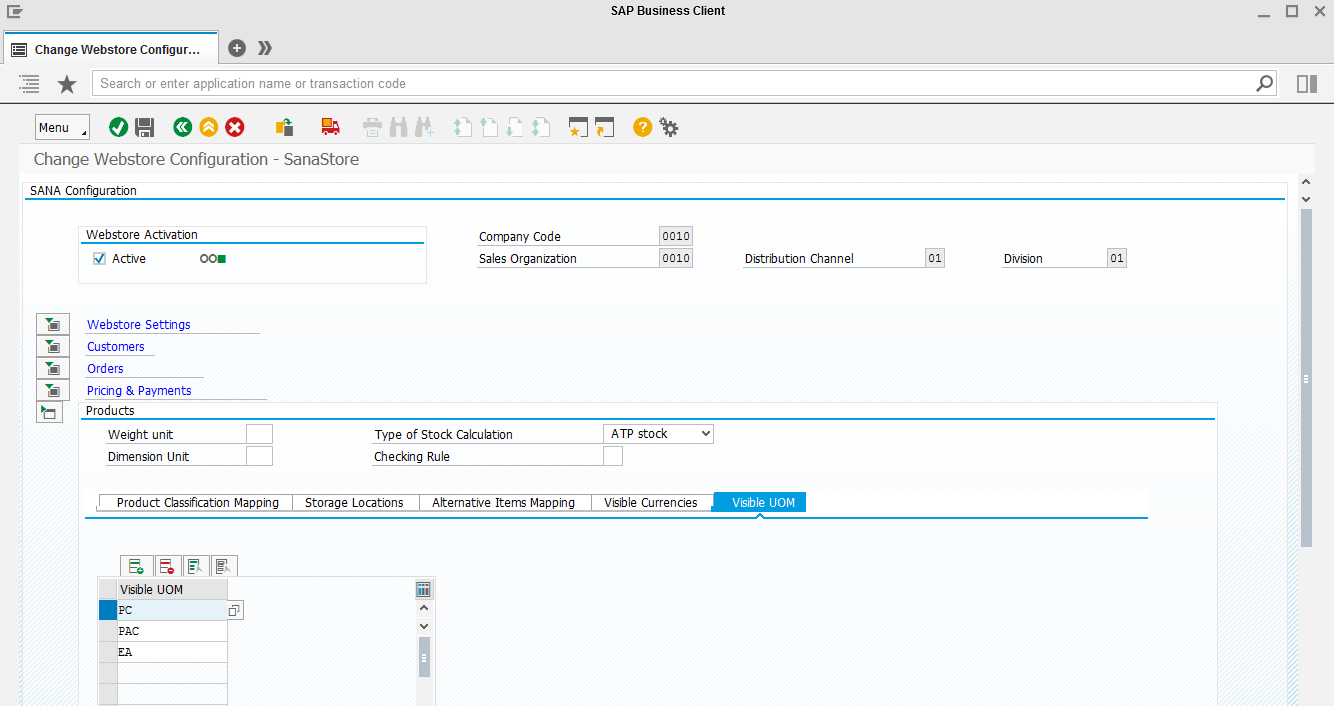The width and height of the screenshot is (1334, 706).
Task: Click the main page vertical scrollbar thumb
Action: click(x=1306, y=378)
